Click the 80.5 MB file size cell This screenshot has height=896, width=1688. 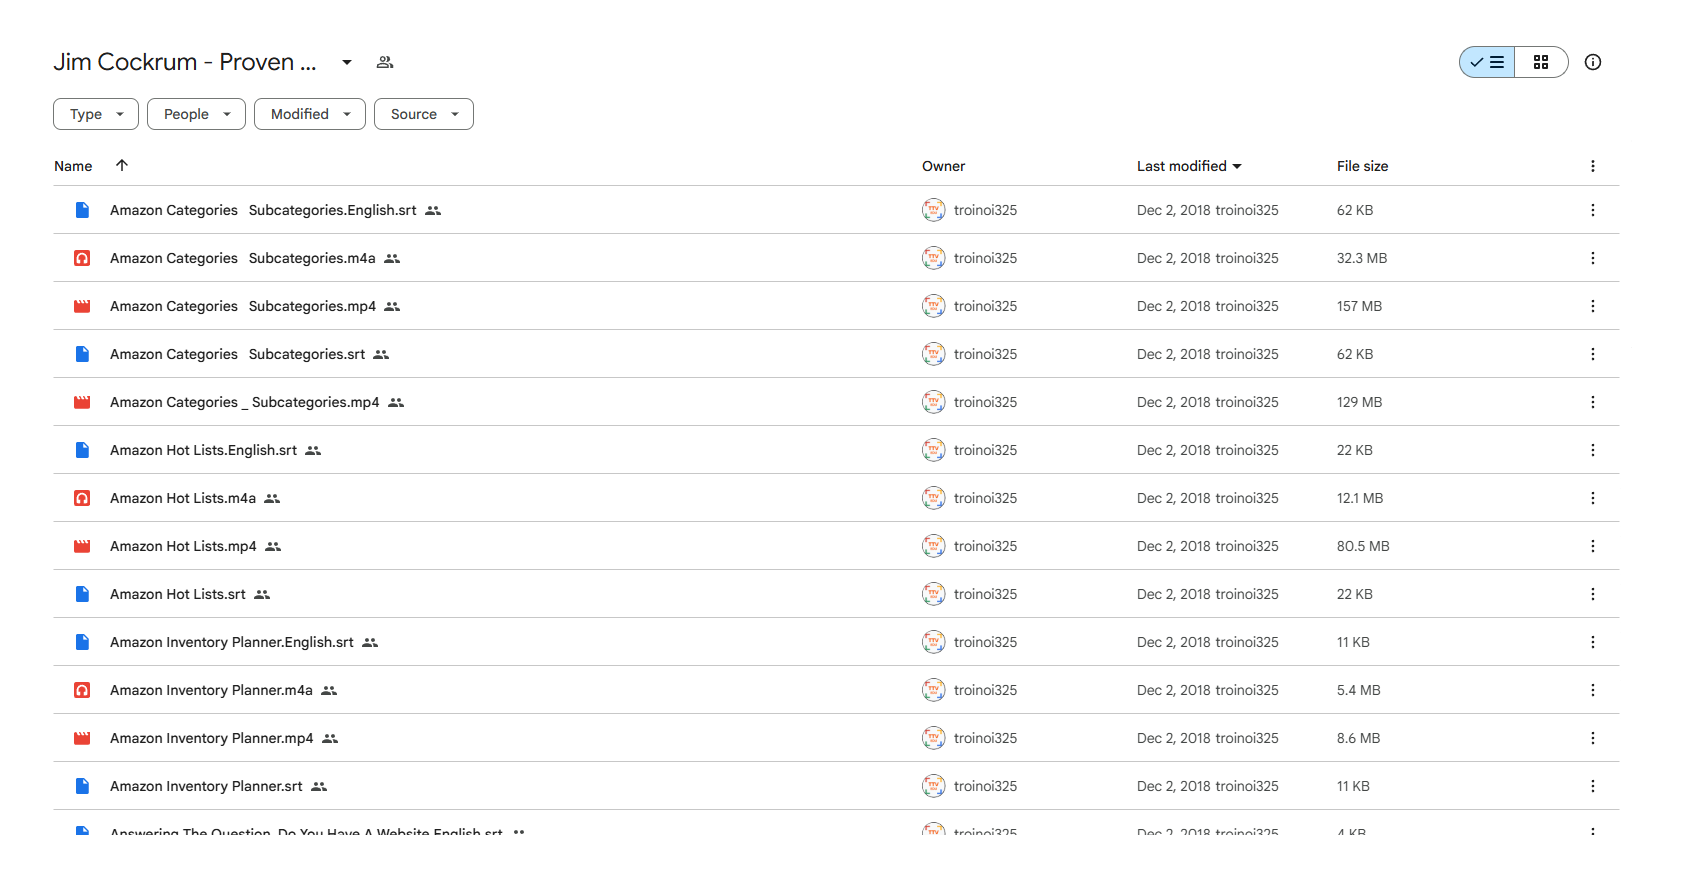(x=1363, y=546)
